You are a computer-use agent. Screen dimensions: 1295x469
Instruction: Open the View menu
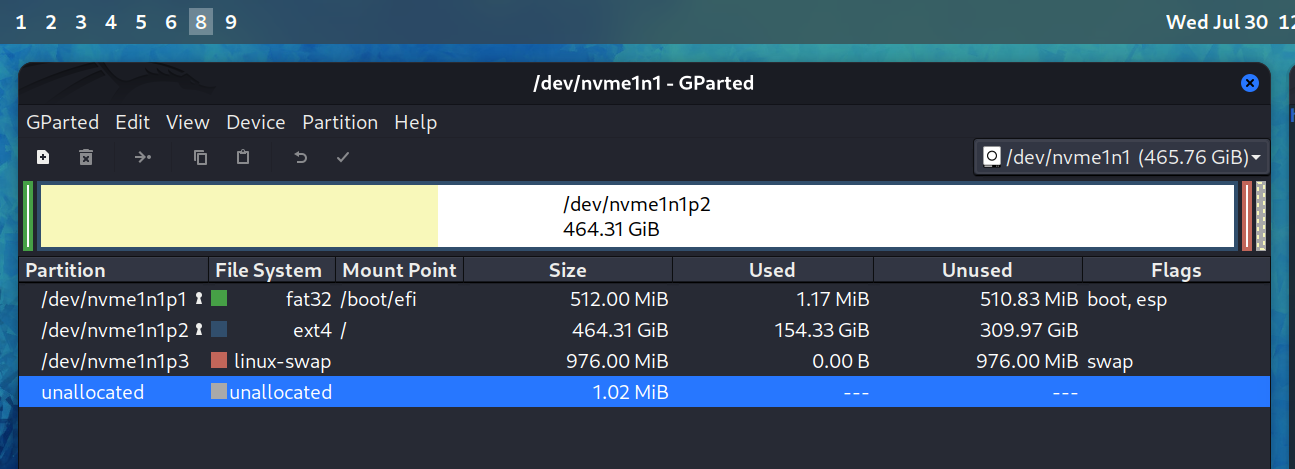188,122
